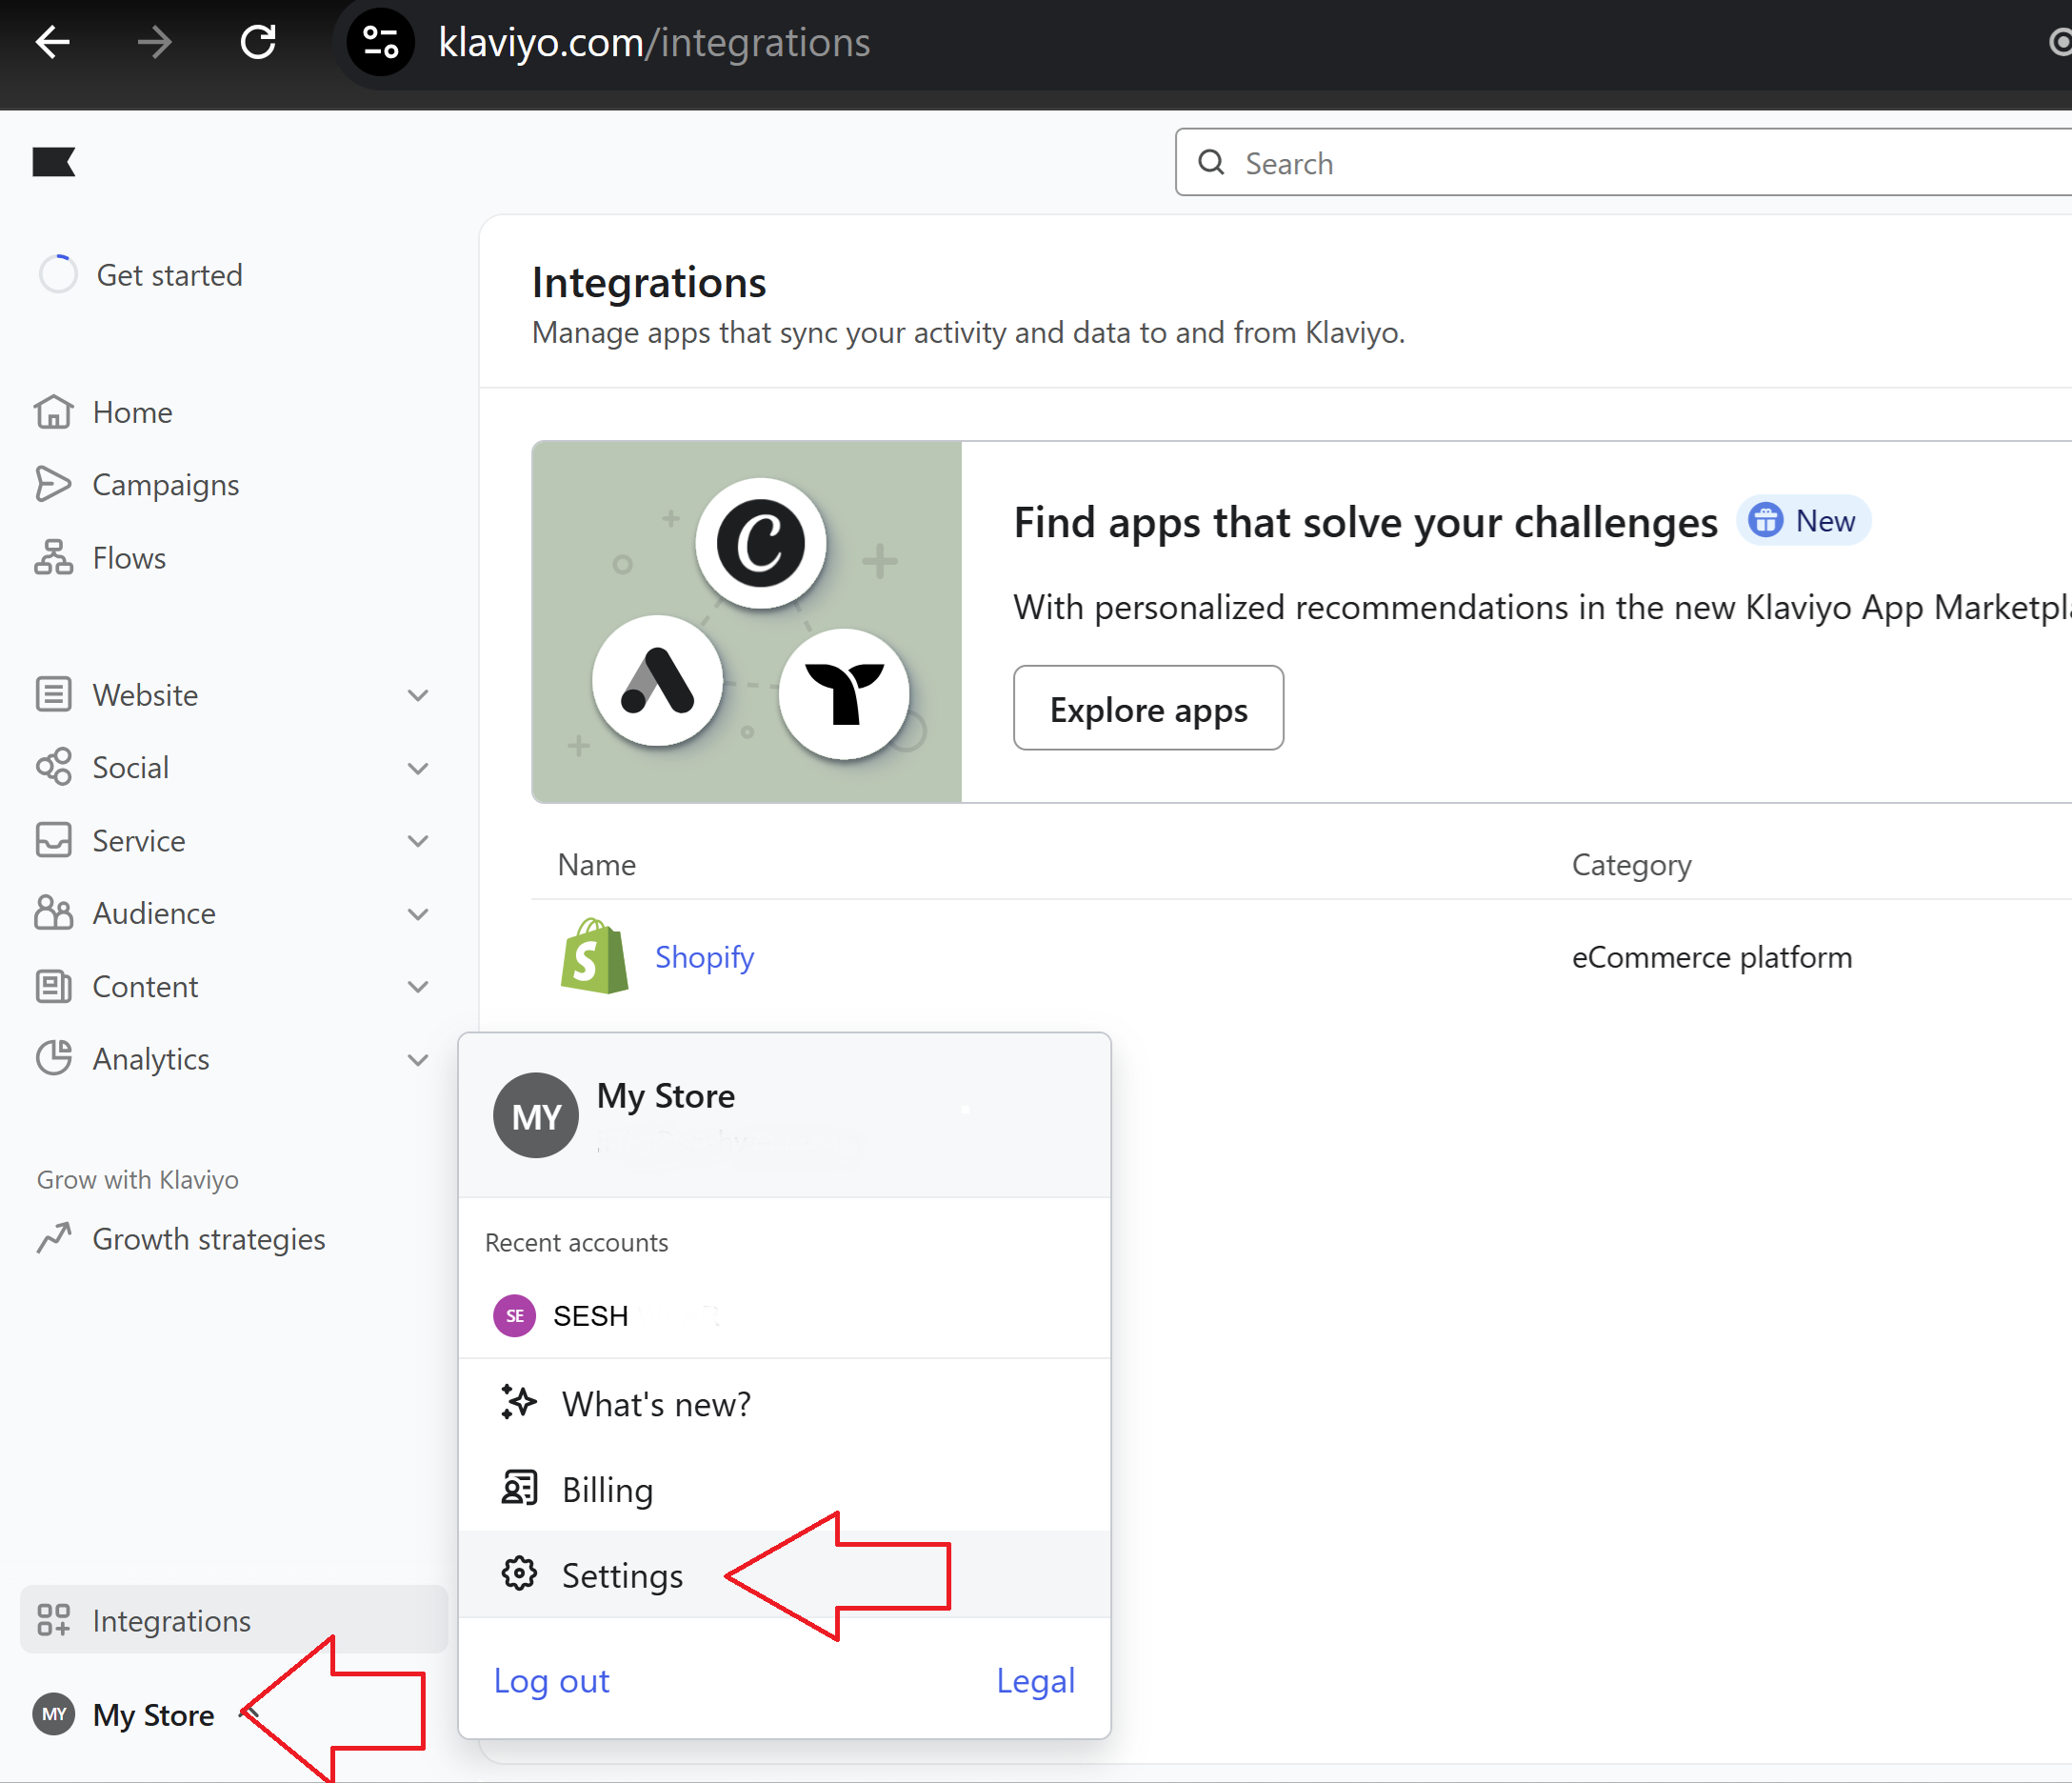Click the Campaigns paper plane icon
This screenshot has width=2072, height=1783.
coord(53,485)
